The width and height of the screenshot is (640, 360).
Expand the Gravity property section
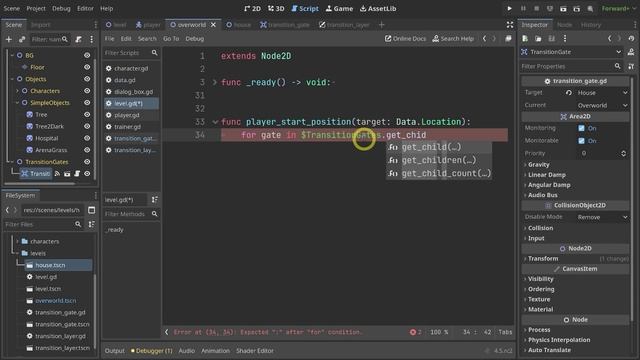538,164
